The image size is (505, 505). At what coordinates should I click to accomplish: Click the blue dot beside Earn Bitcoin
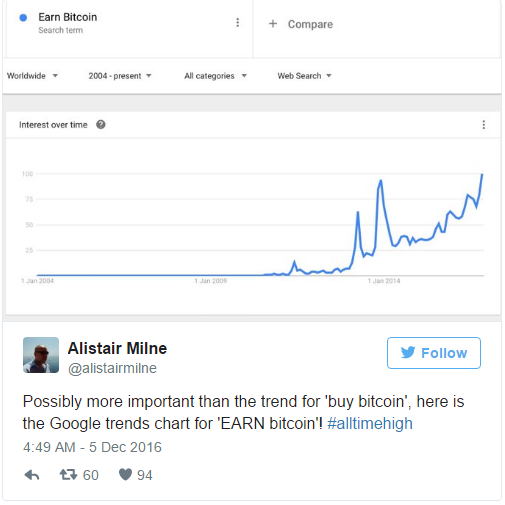tap(23, 18)
